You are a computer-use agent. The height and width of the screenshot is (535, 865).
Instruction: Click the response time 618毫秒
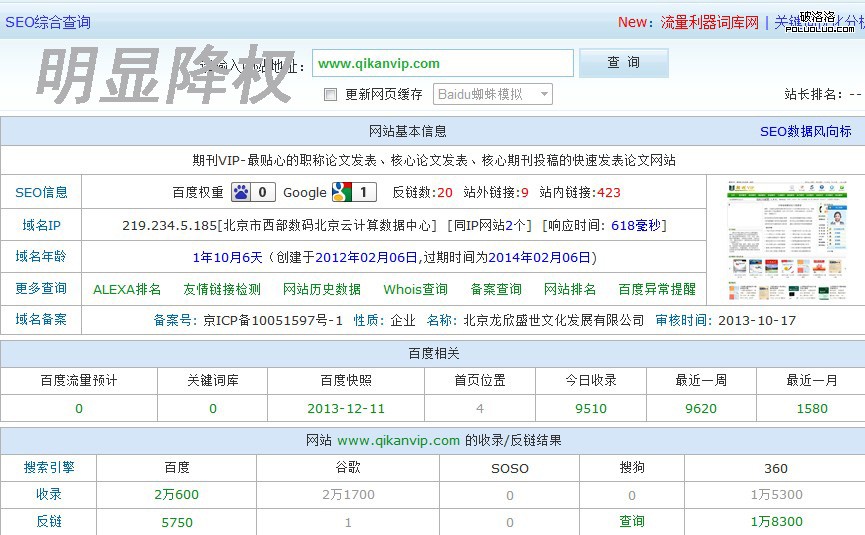pos(636,225)
